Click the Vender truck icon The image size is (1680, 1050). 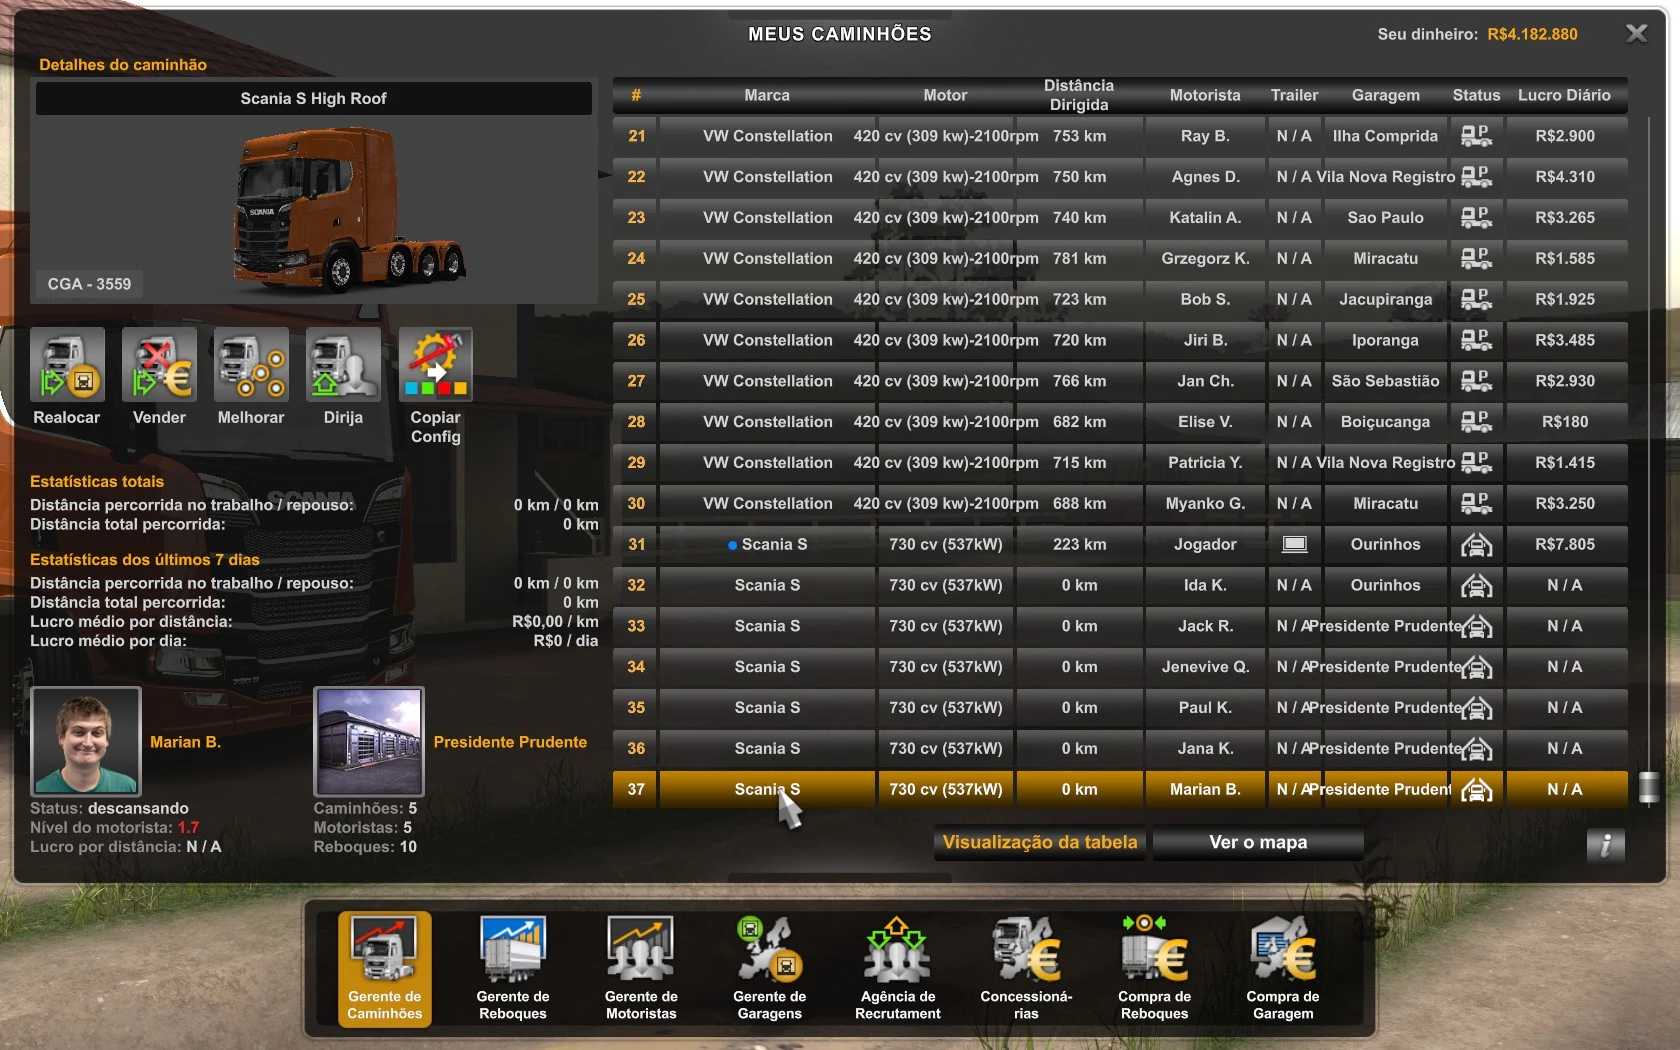click(159, 365)
